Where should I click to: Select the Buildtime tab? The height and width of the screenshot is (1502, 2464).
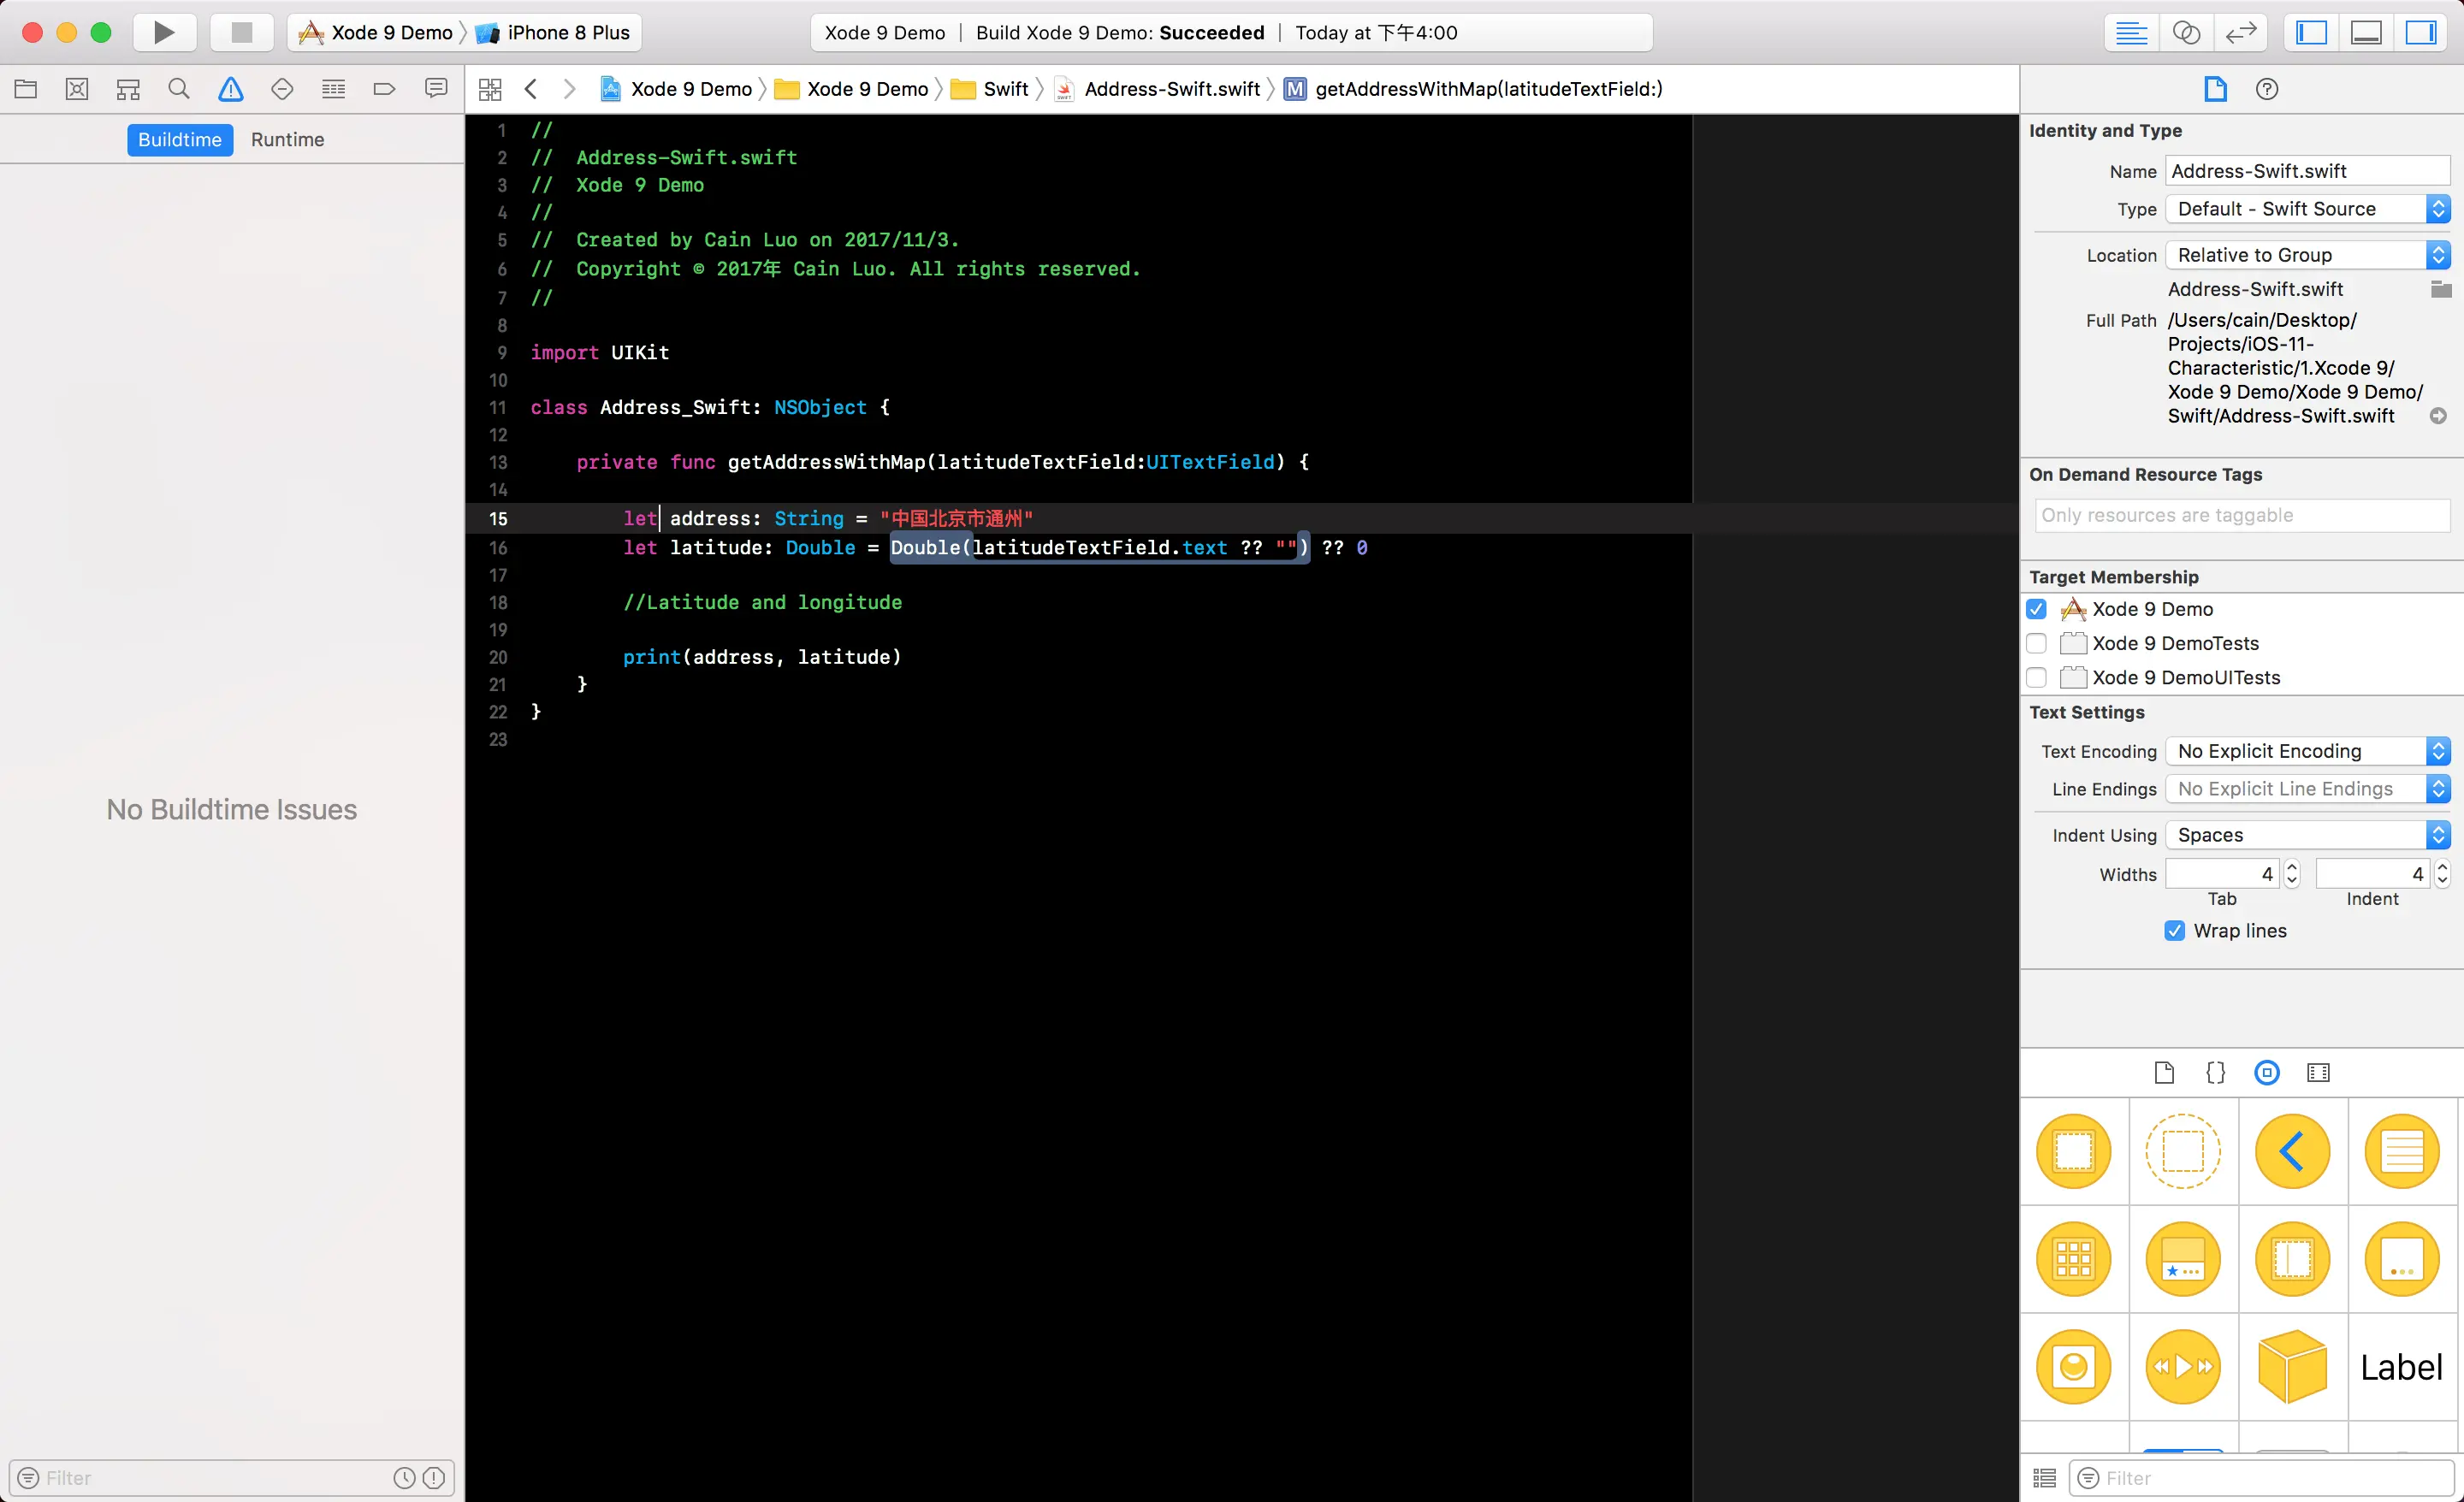click(180, 139)
